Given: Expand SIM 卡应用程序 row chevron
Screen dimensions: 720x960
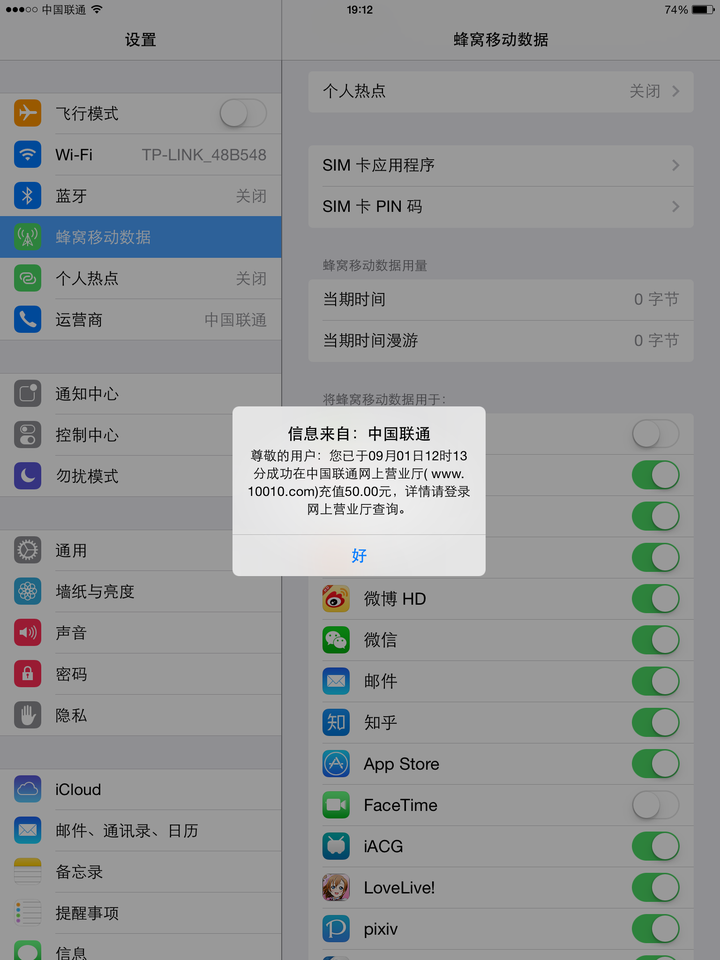Looking at the screenshot, I should [x=676, y=165].
